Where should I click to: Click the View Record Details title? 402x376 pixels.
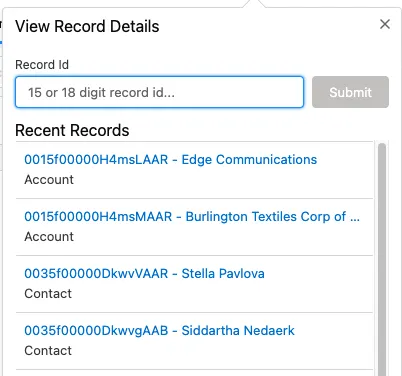pos(87,26)
